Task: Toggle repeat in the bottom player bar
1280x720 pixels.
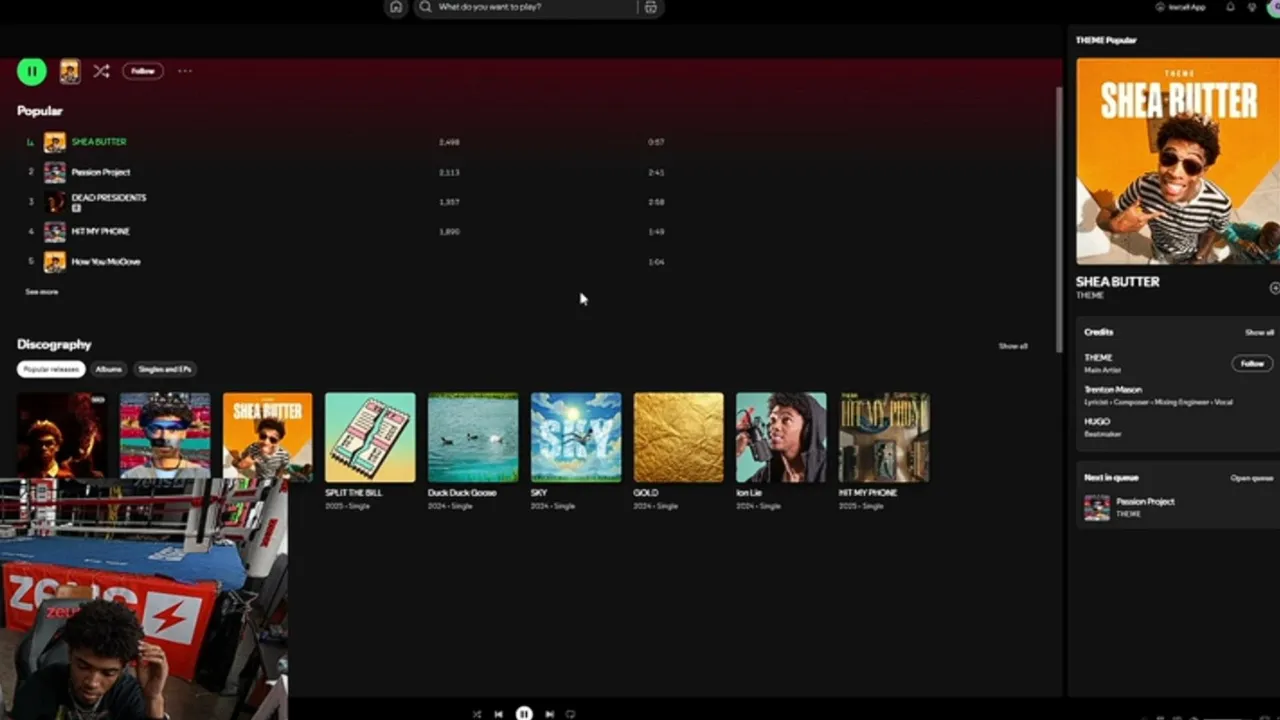Action: tap(571, 714)
